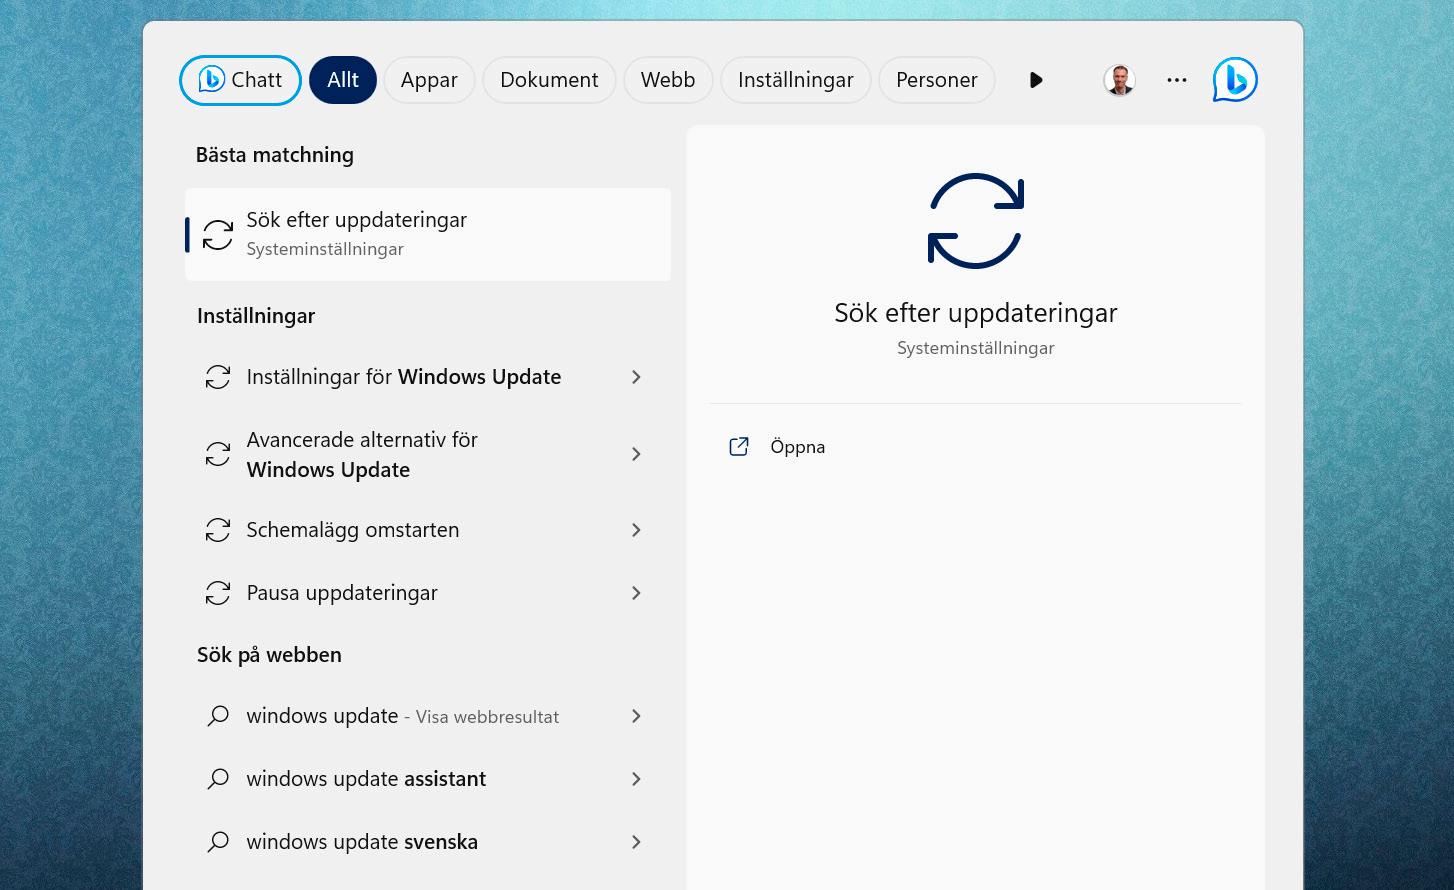This screenshot has width=1454, height=890.
Task: Click the magnifier icon beside windows update svenska
Action: [x=218, y=842]
